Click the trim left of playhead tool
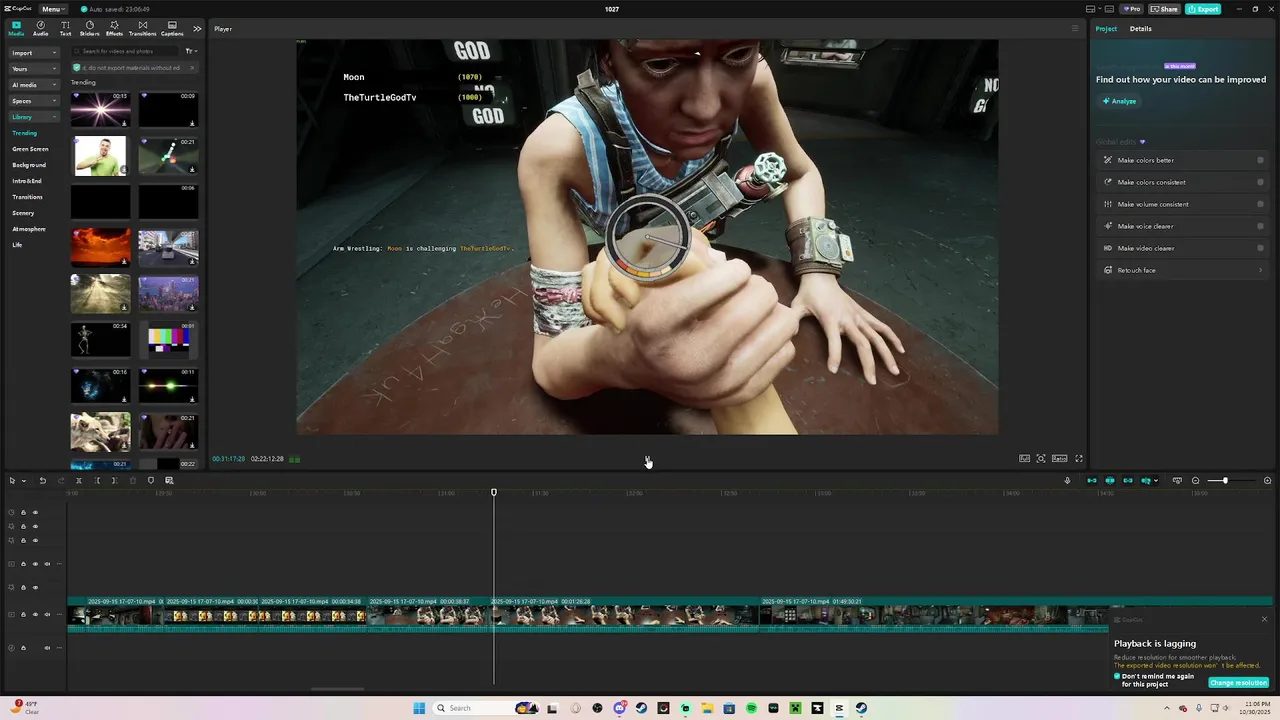Viewport: 1280px width, 720px height. pos(97,480)
